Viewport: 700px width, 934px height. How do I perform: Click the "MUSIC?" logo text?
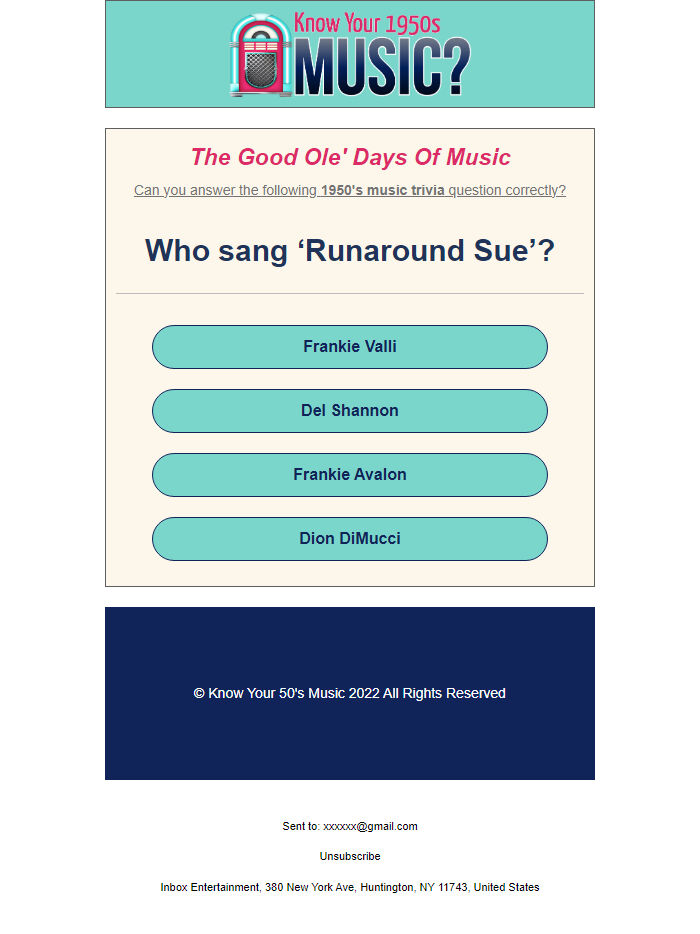pos(382,71)
